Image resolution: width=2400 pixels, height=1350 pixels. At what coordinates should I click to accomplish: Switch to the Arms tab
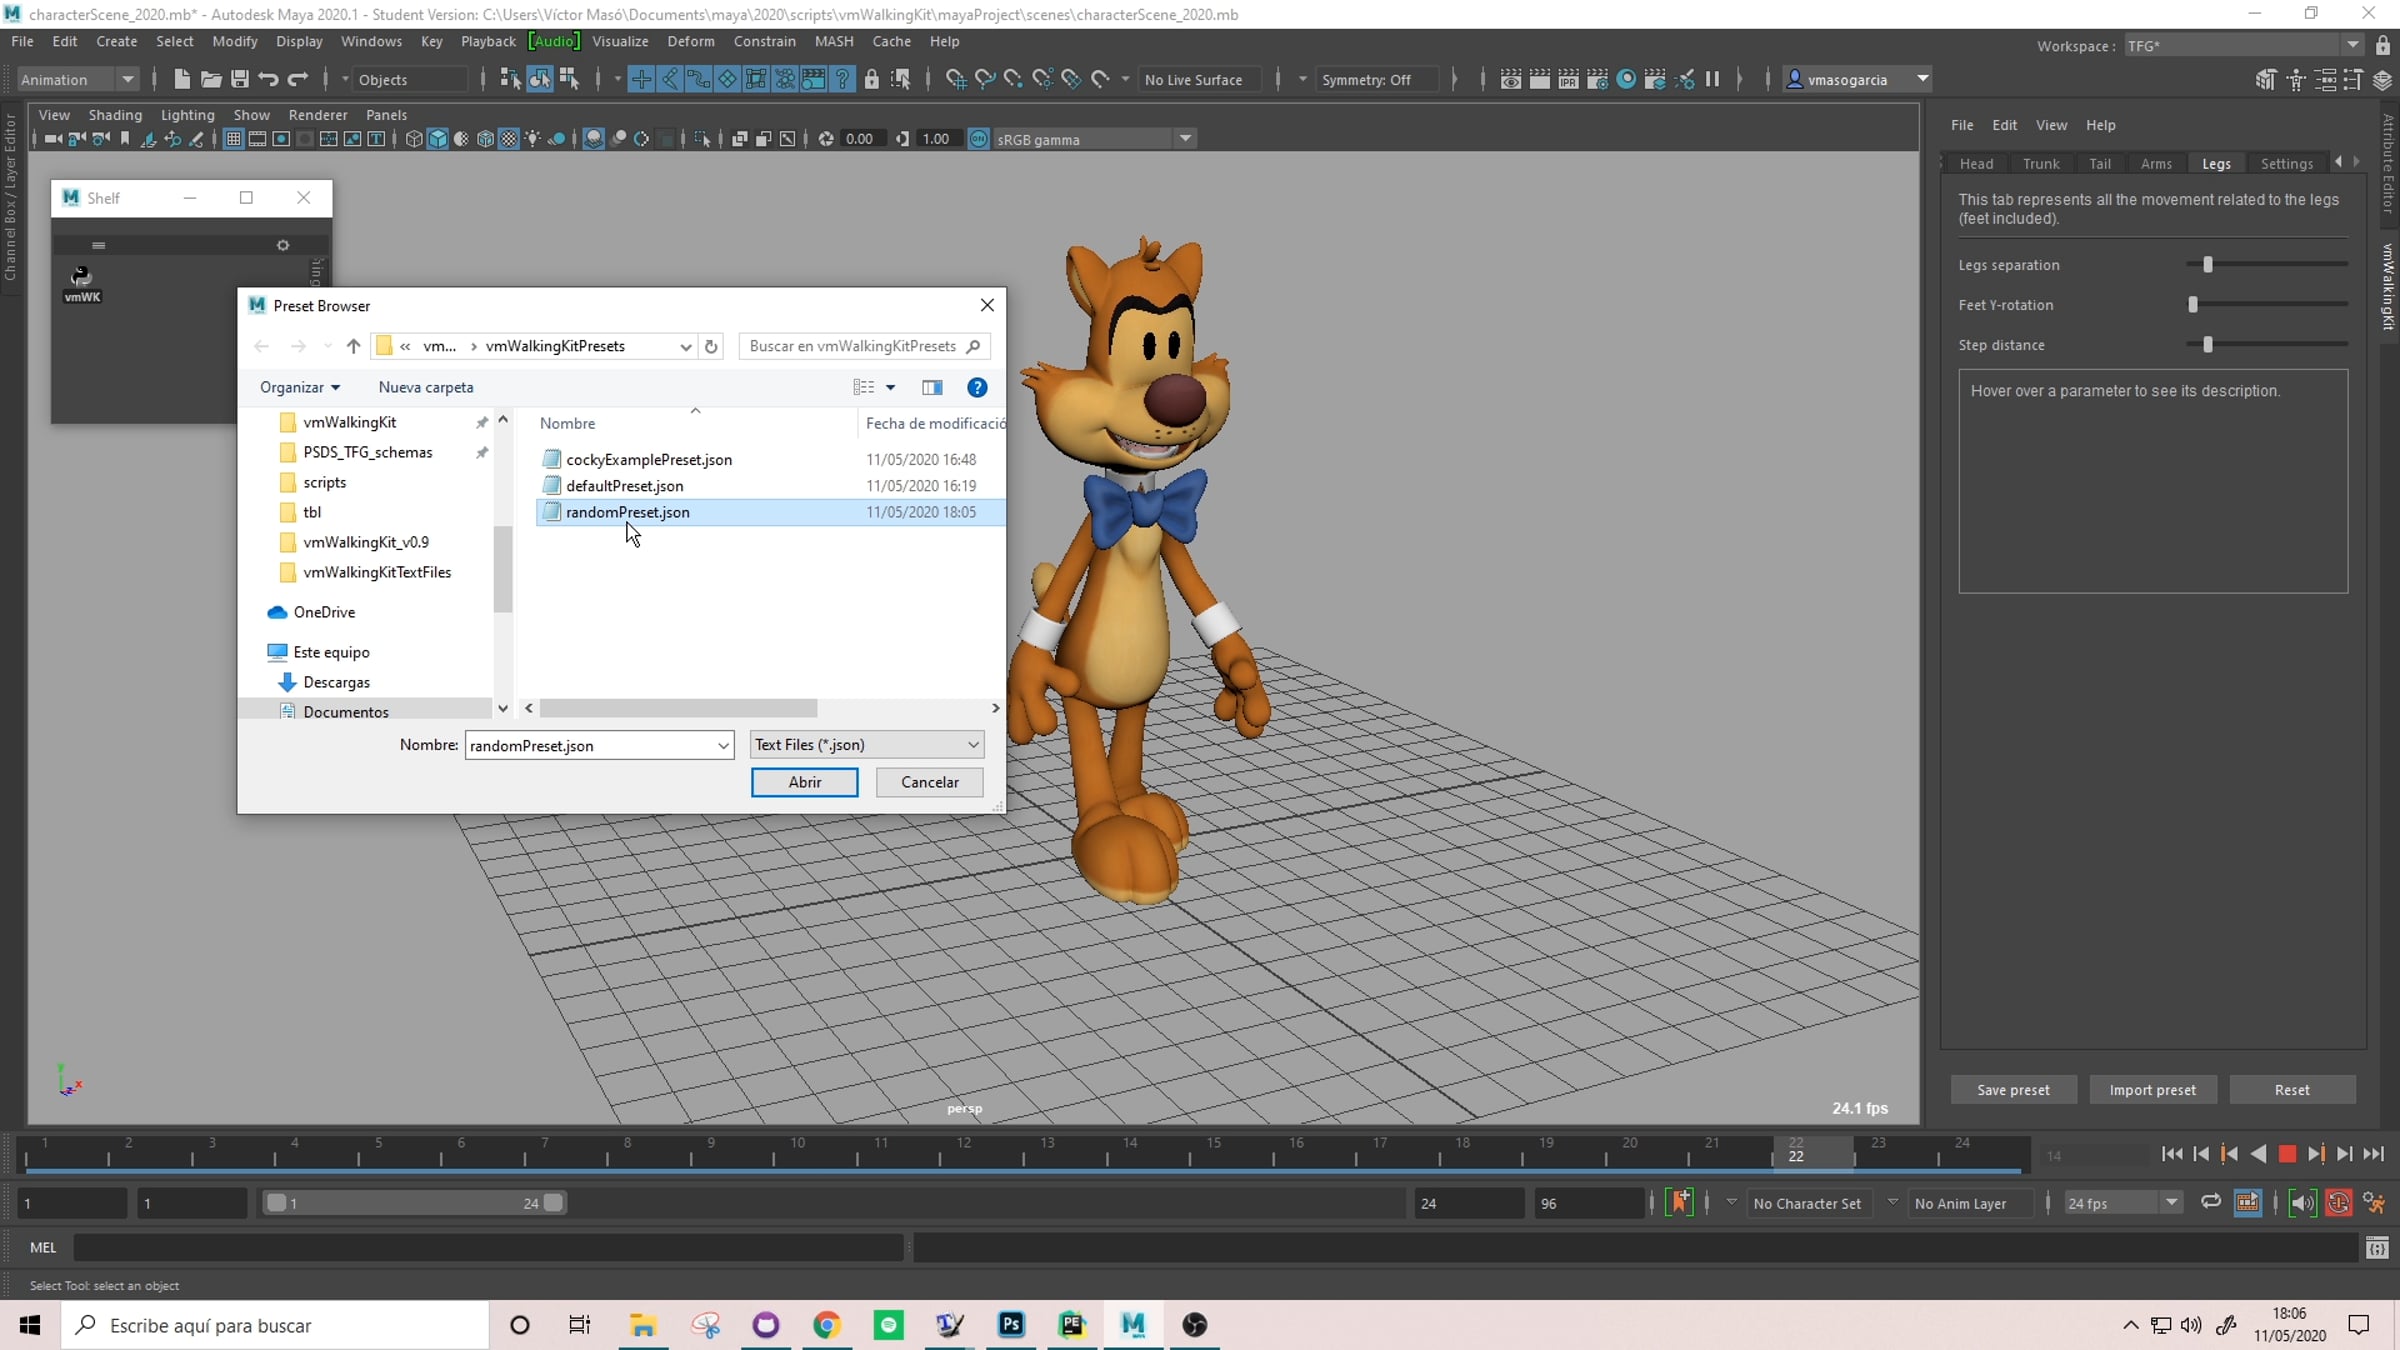(x=2156, y=163)
